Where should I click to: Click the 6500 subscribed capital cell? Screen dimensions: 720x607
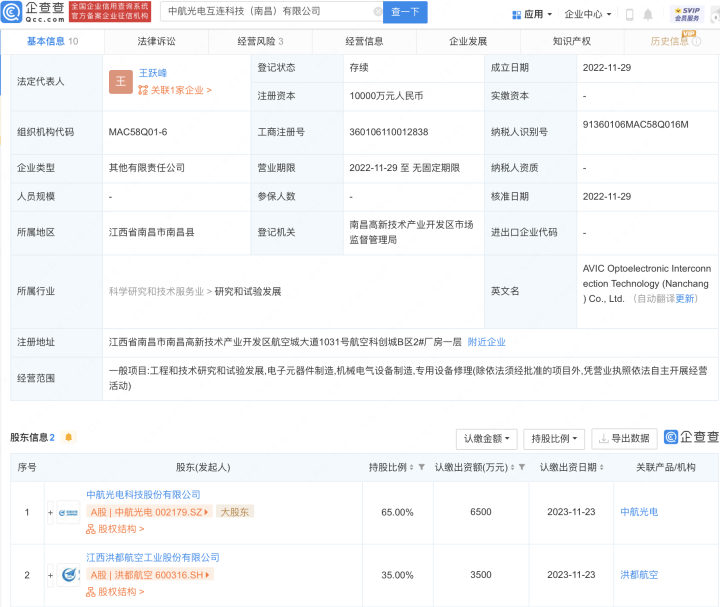481,512
